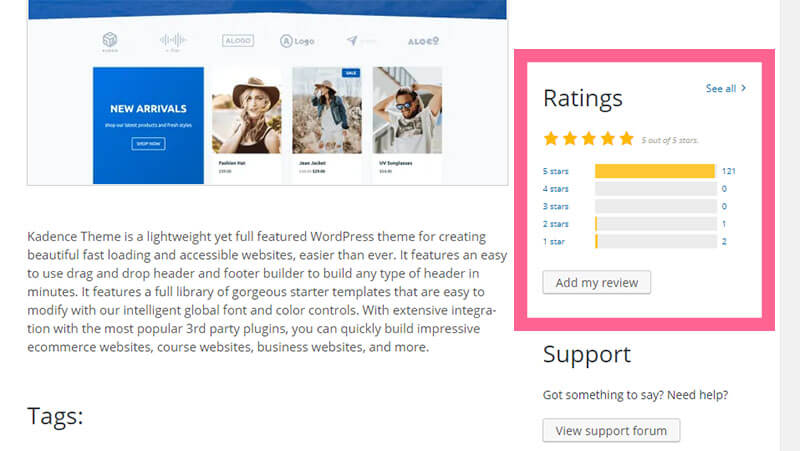Click the Ratings heading
This screenshot has width=800, height=451.
(583, 98)
